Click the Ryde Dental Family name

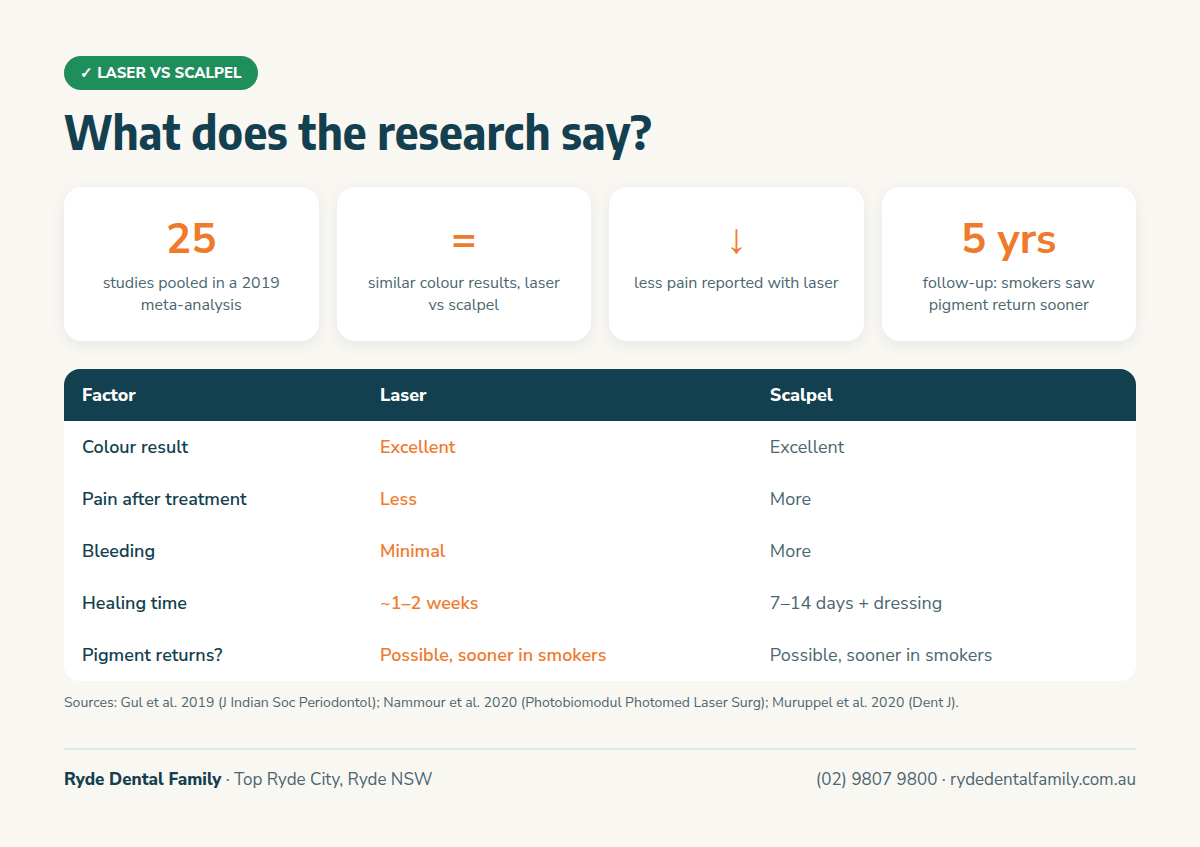[x=143, y=779]
